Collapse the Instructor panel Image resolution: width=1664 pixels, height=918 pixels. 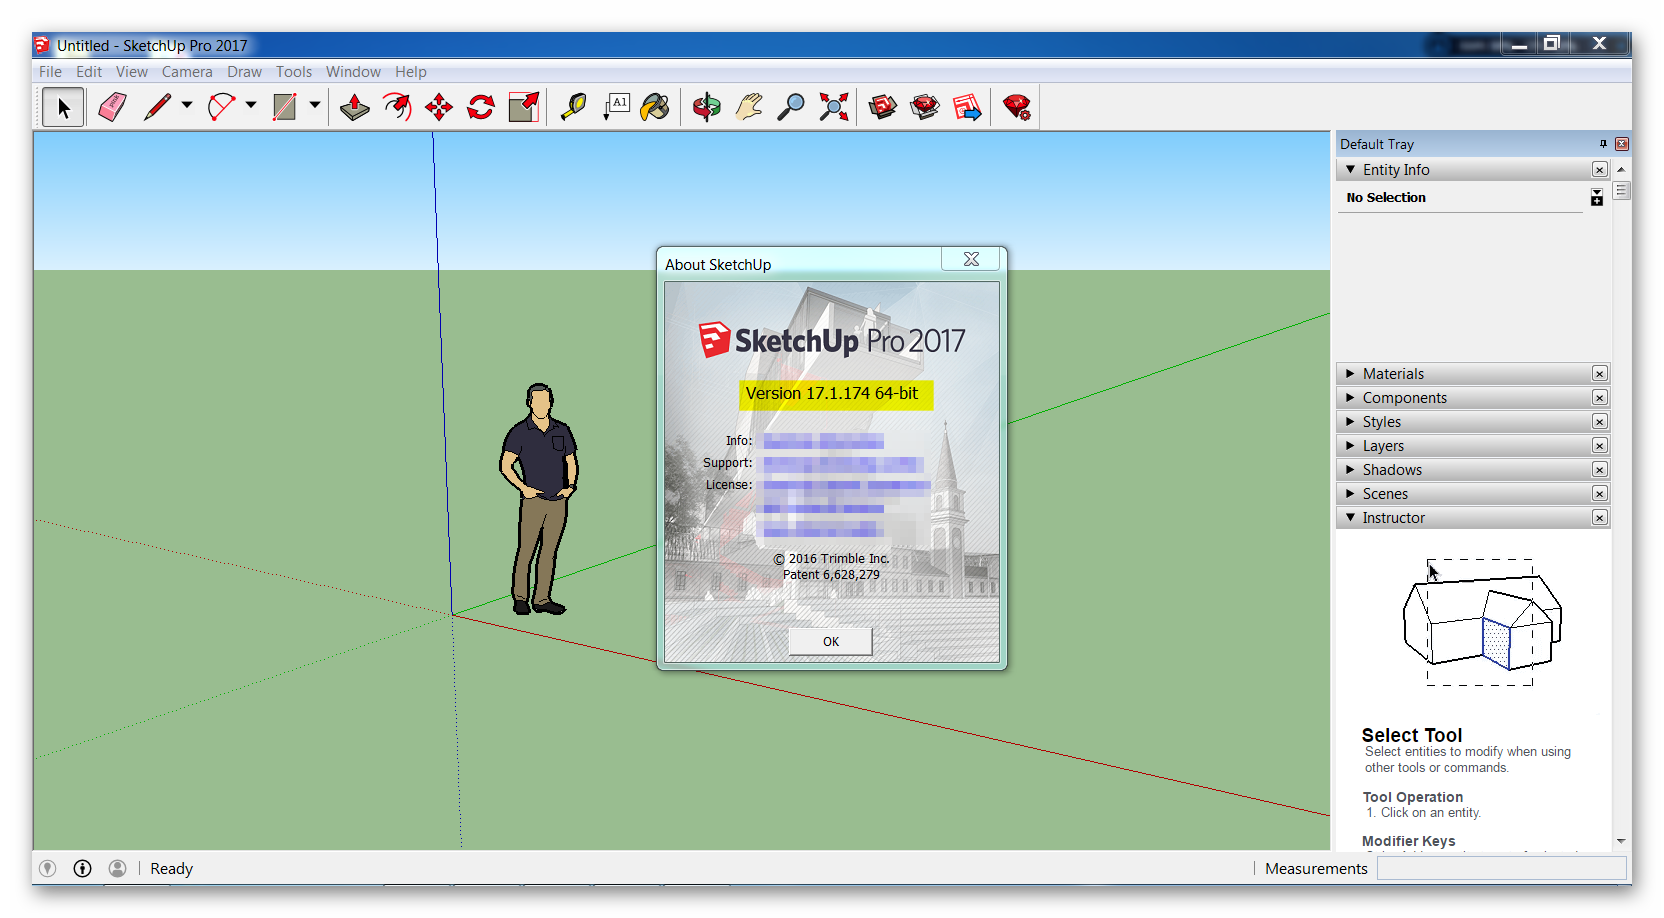pyautogui.click(x=1351, y=518)
